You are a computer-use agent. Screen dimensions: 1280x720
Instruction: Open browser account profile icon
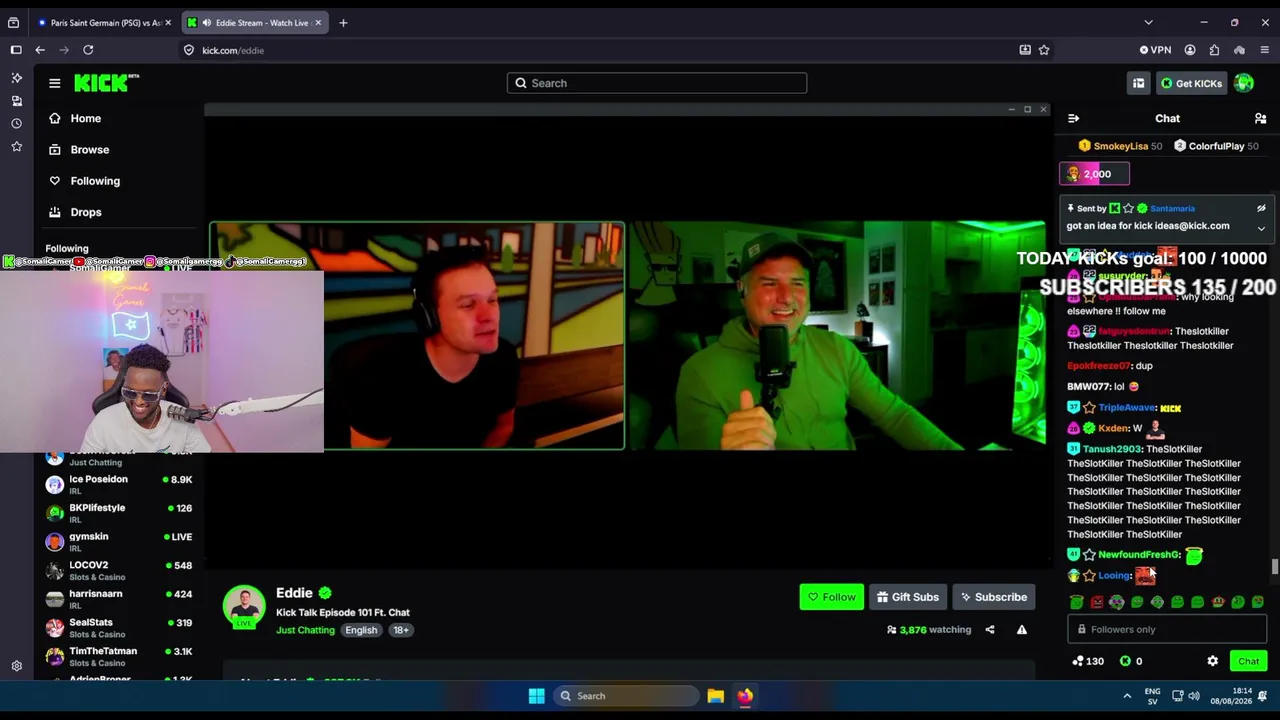(1190, 50)
